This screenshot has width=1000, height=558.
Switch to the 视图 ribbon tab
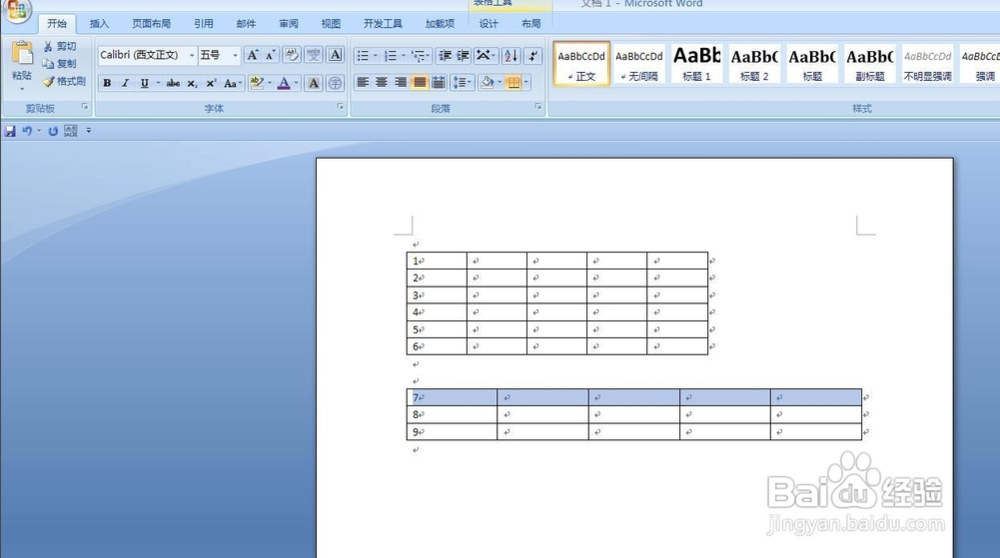[x=330, y=24]
